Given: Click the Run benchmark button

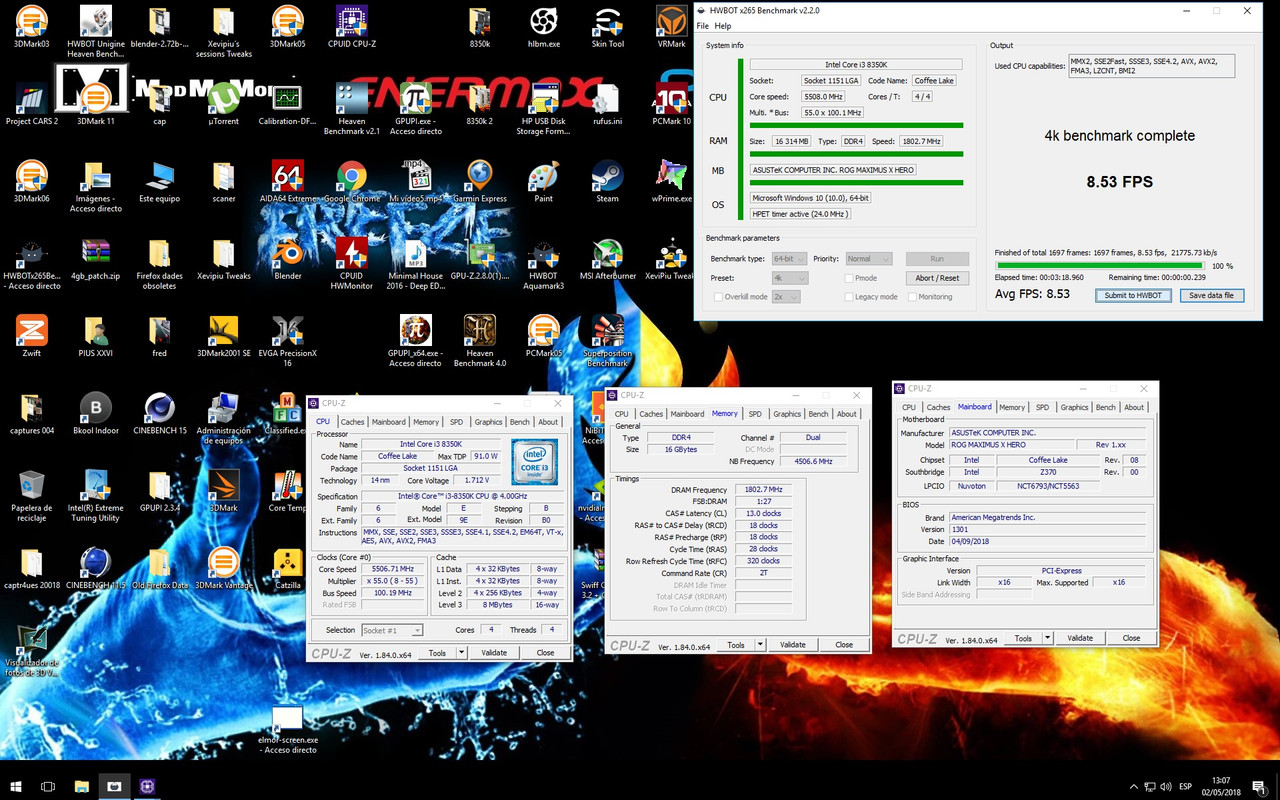Looking at the screenshot, I should tap(937, 259).
